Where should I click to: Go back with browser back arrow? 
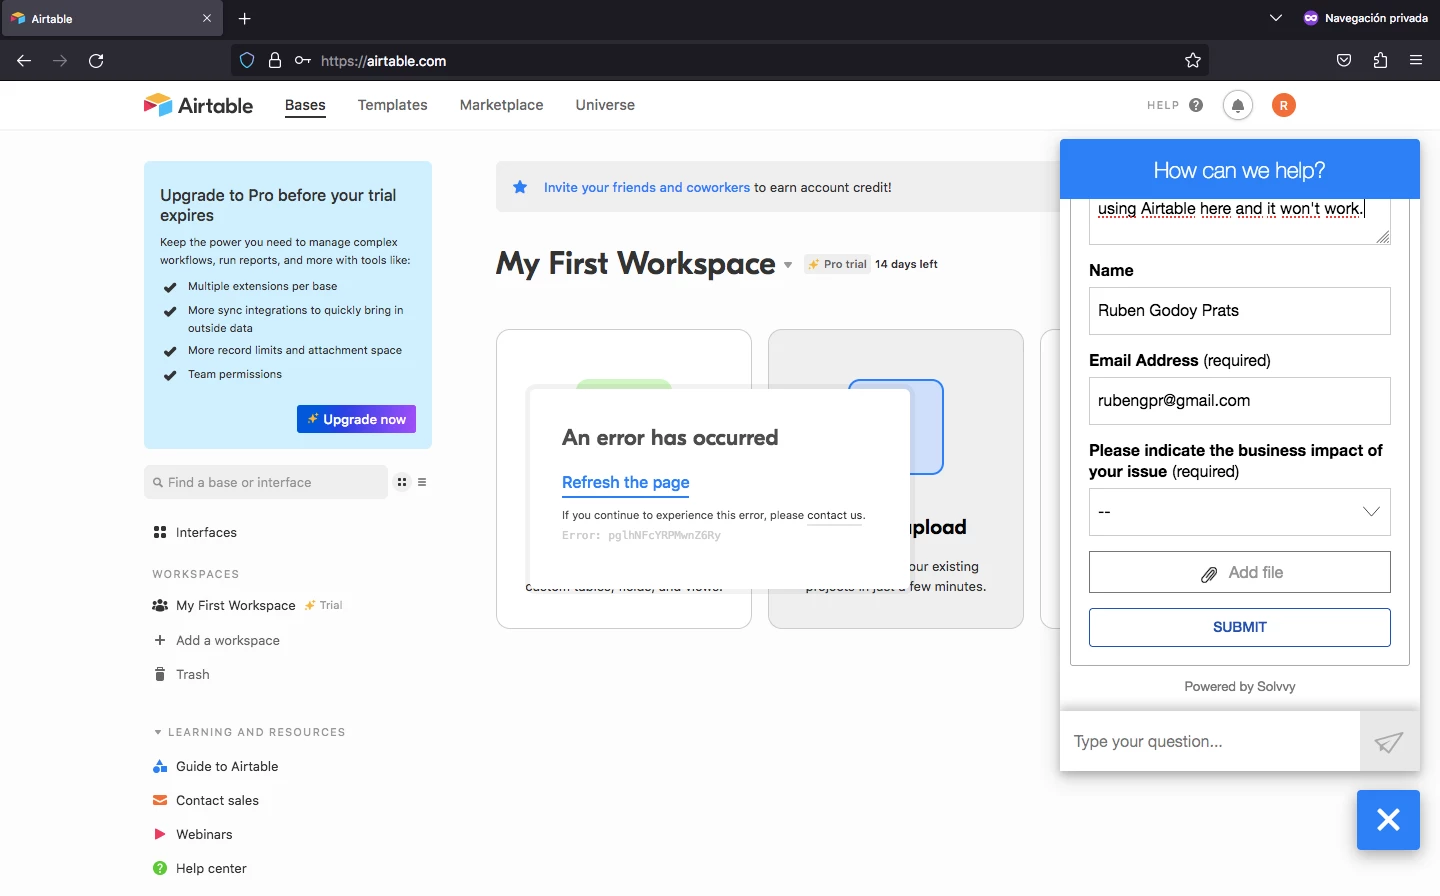pyautogui.click(x=24, y=61)
